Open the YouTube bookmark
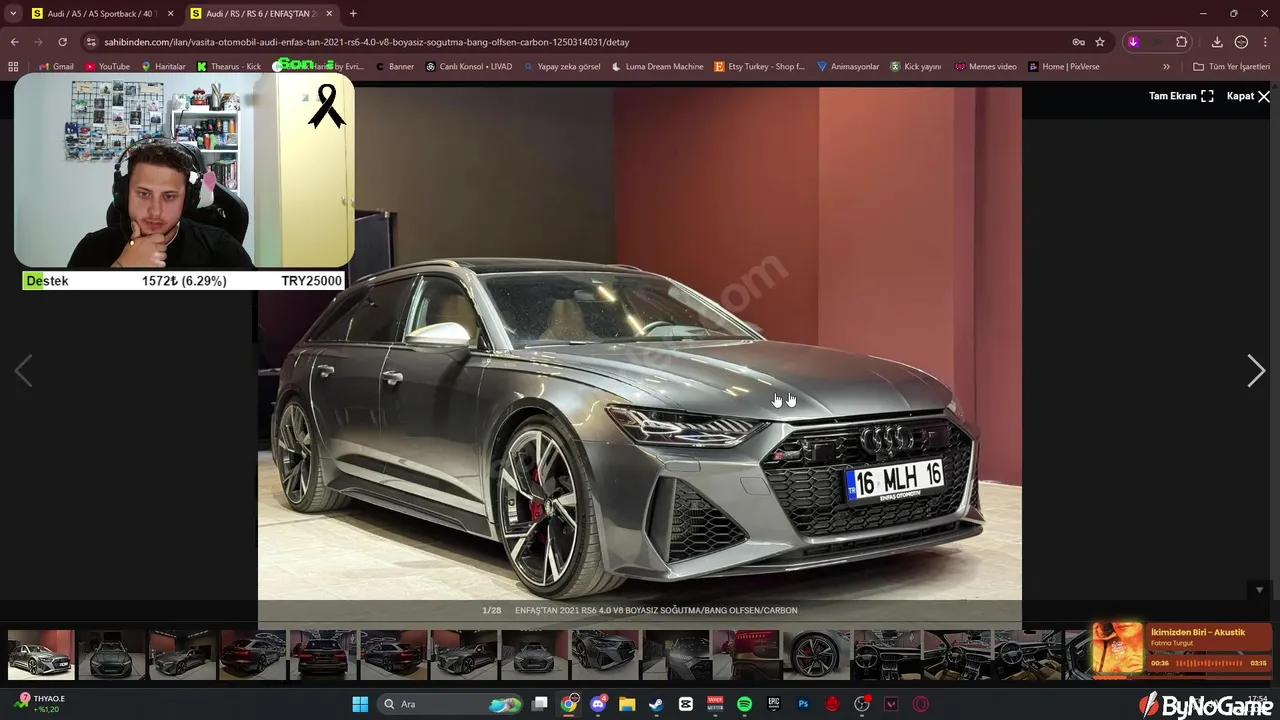The image size is (1280, 720). 107,67
